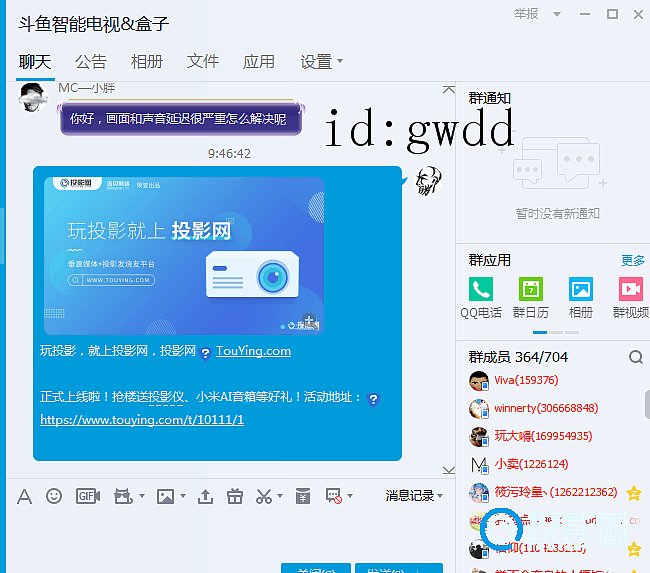The width and height of the screenshot is (650, 573).
Task: Switch to 聊天 tab
Action: [x=35, y=62]
